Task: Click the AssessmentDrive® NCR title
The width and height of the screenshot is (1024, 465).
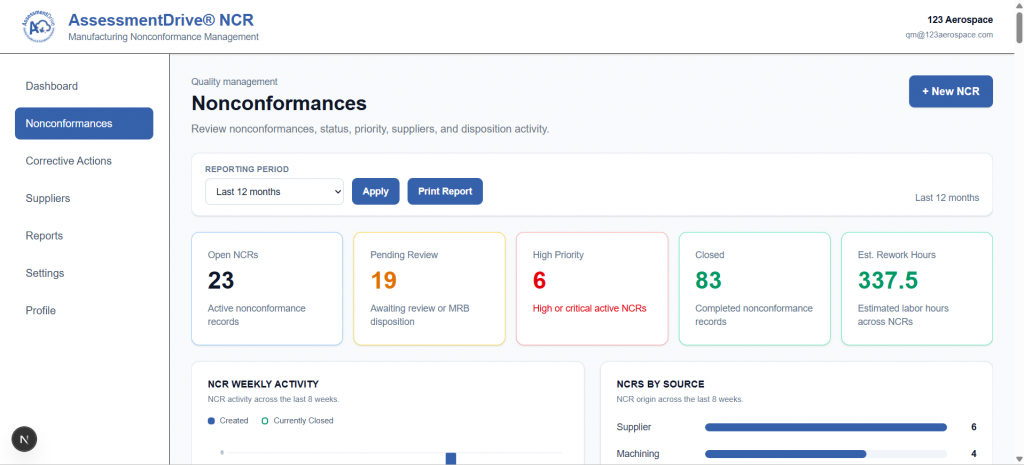Action: 161,20
